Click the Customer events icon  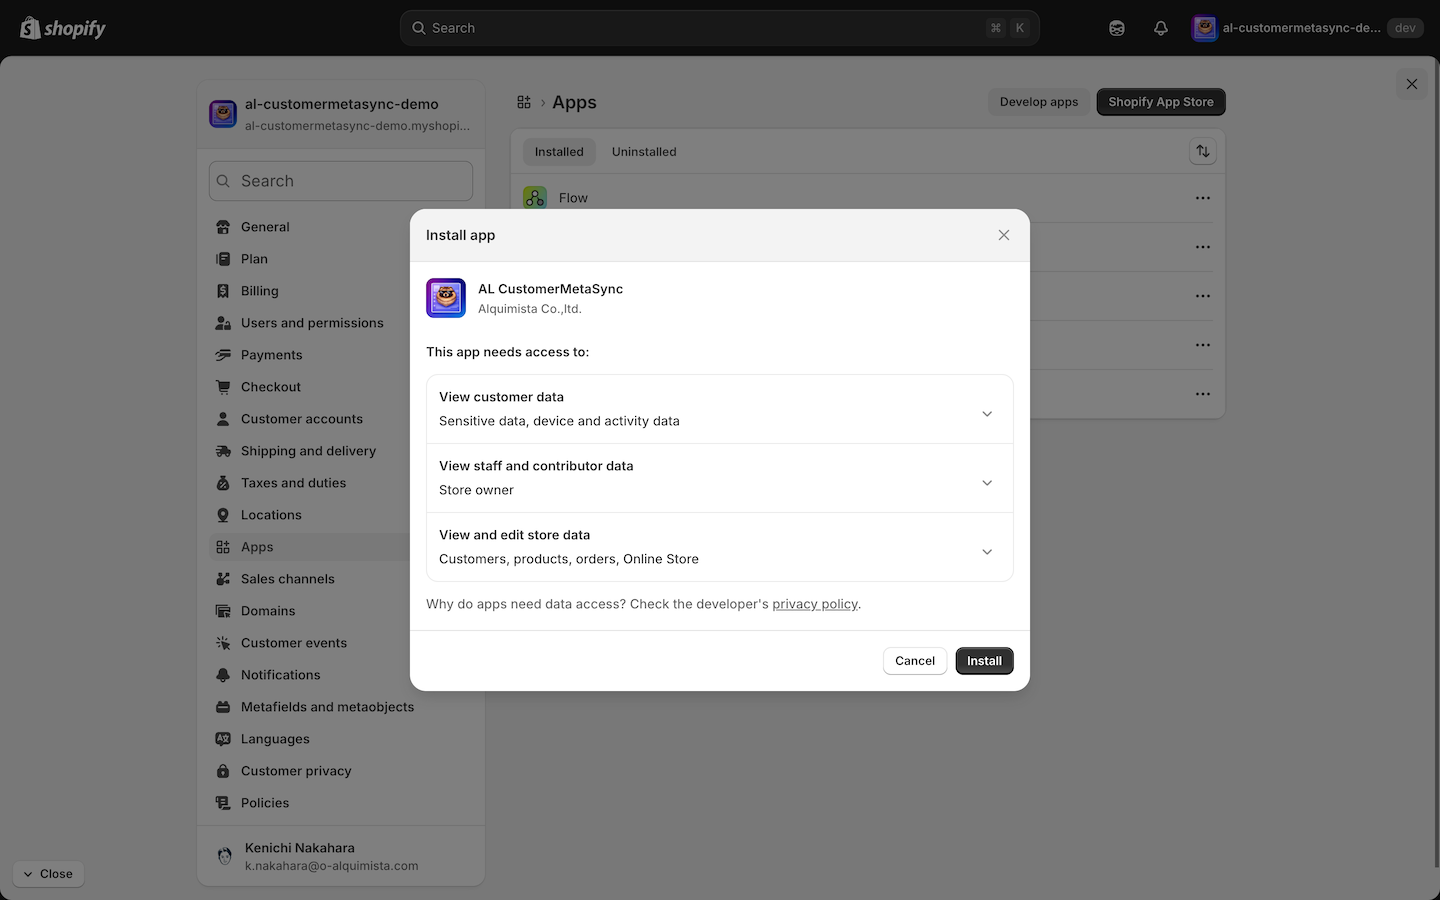pyautogui.click(x=223, y=643)
